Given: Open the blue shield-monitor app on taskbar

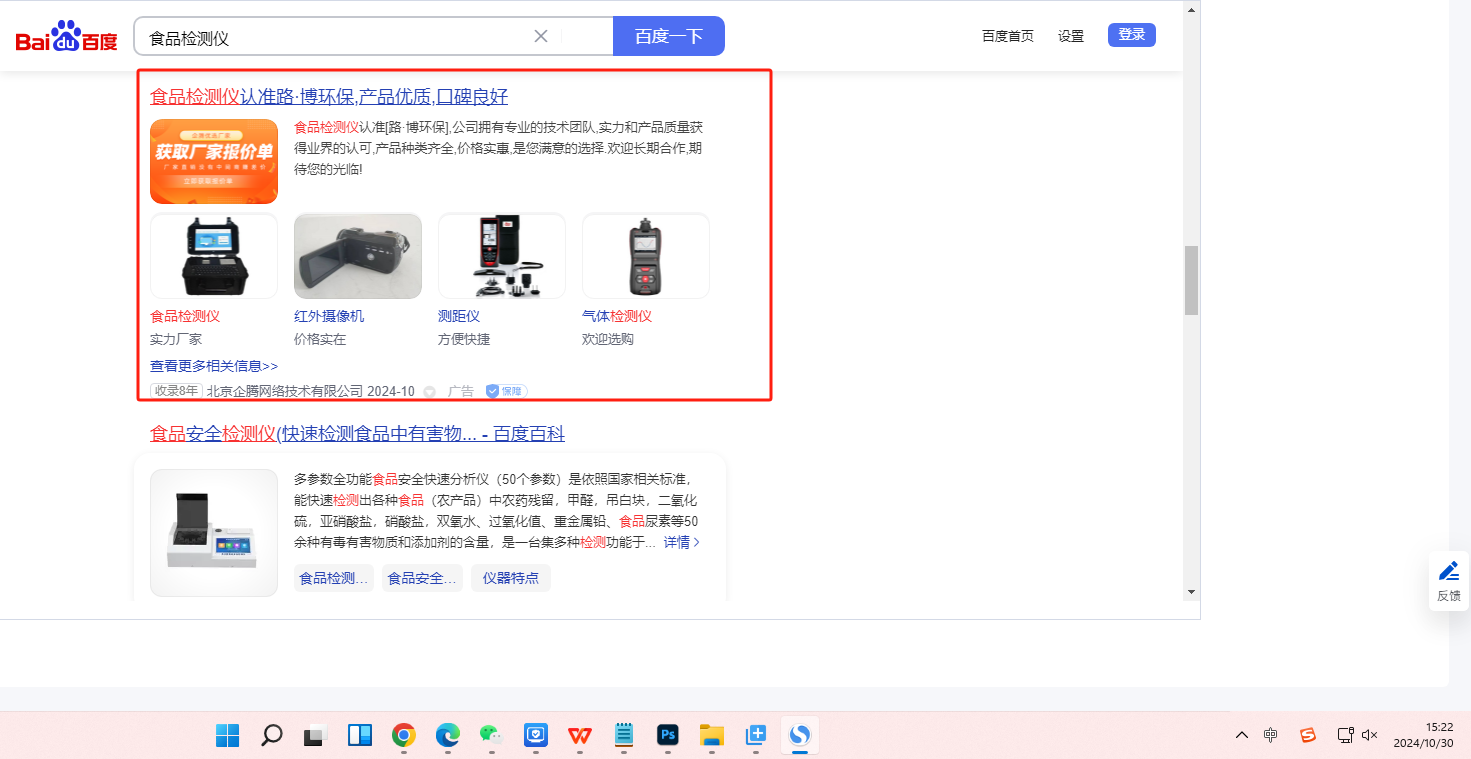Looking at the screenshot, I should click(x=536, y=736).
